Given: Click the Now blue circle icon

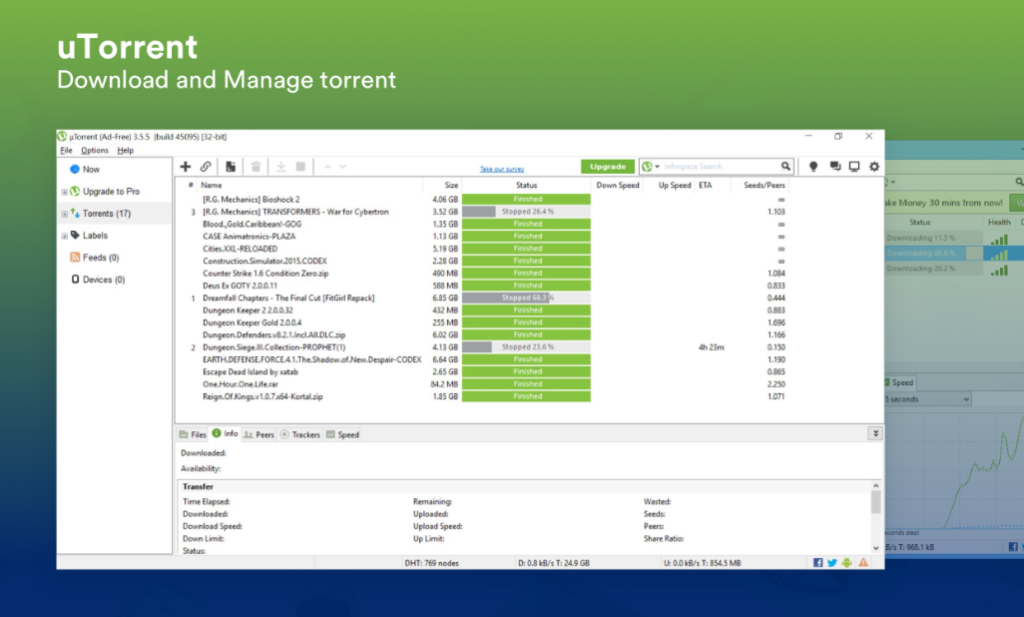Looking at the screenshot, I should point(75,169).
